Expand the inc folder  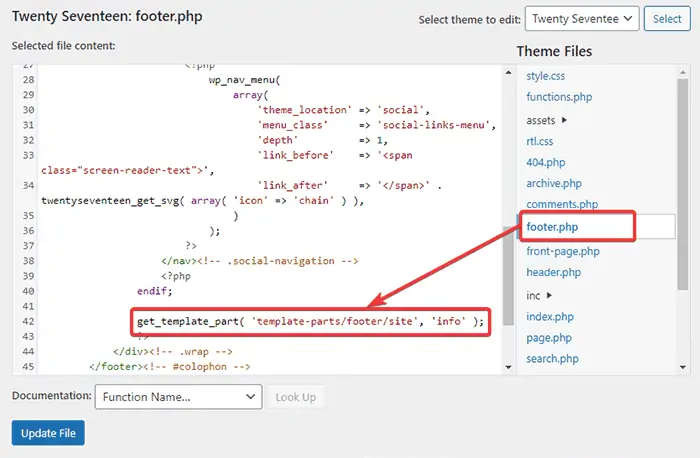click(x=540, y=295)
